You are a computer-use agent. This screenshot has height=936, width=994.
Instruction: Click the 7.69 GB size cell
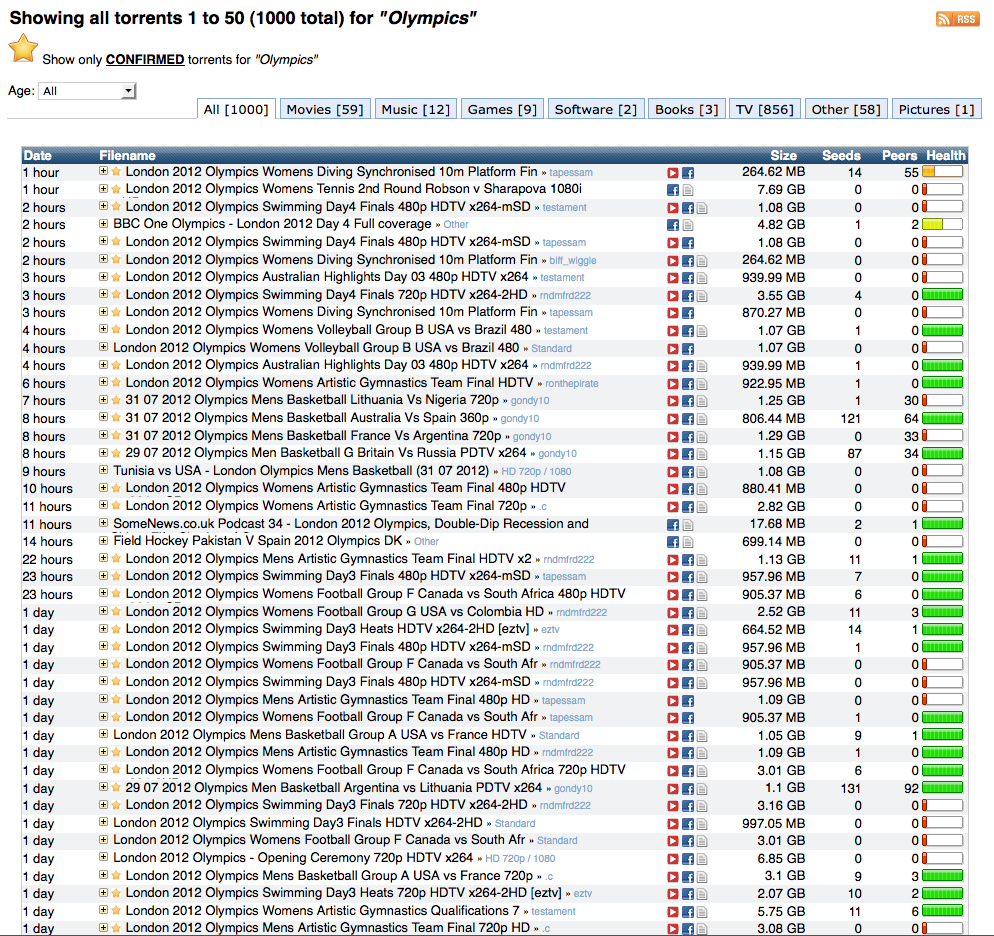781,189
